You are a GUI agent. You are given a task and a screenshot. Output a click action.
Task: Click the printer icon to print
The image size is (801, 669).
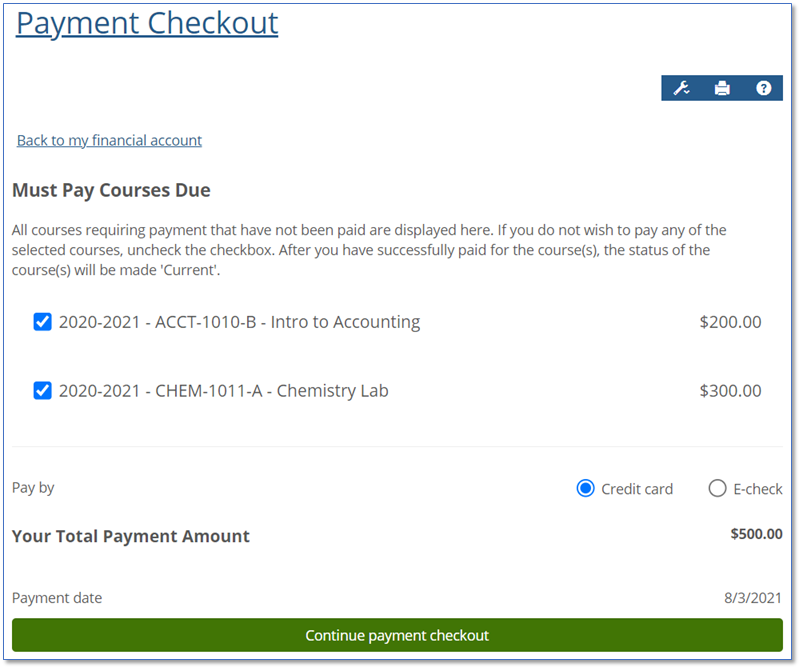(722, 88)
